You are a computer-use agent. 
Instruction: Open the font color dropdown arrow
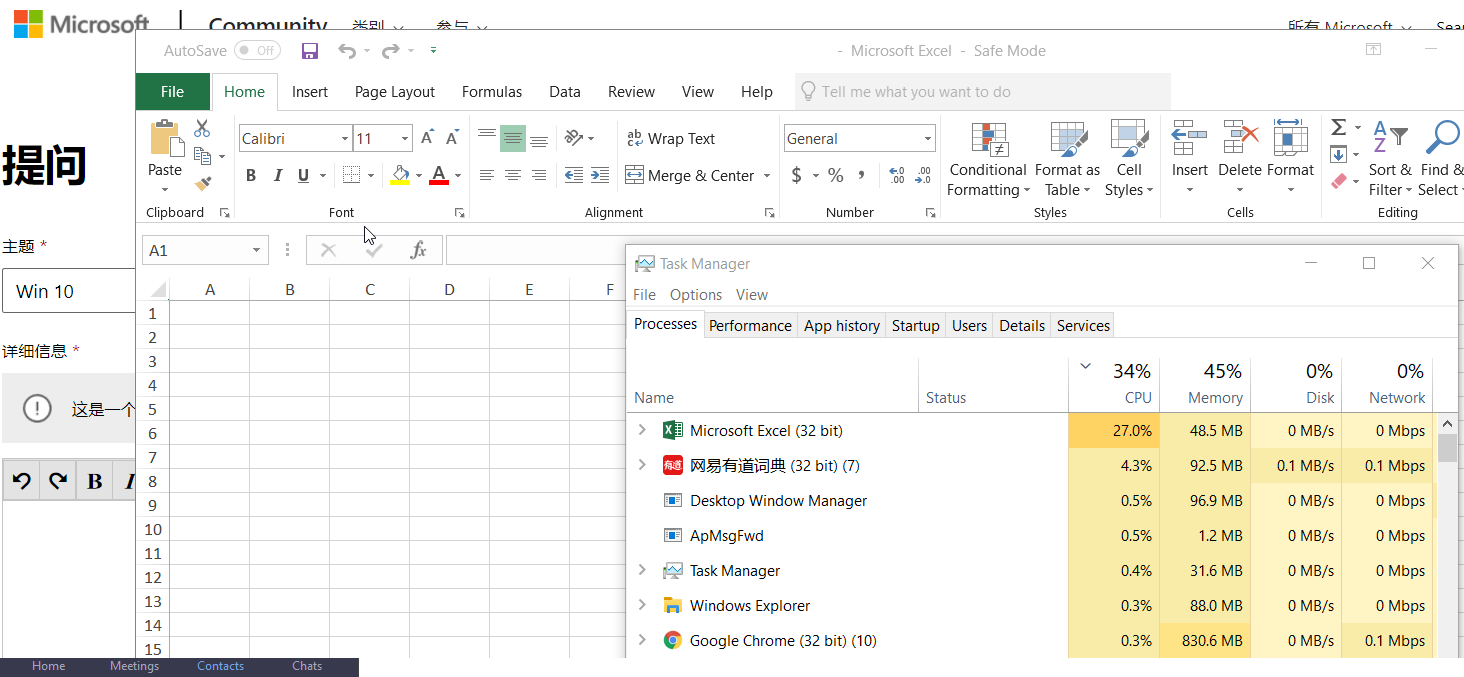[x=458, y=175]
